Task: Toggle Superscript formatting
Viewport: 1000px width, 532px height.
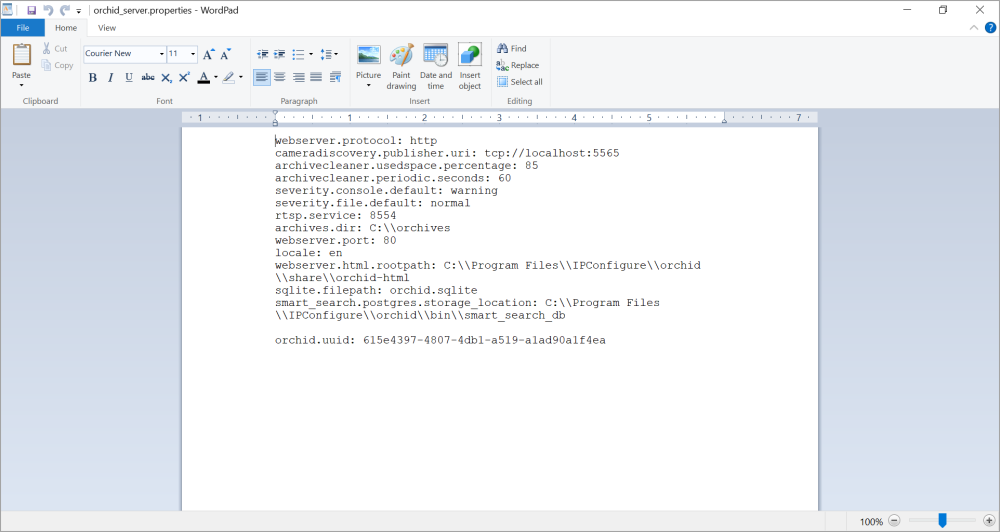Action: (x=184, y=77)
